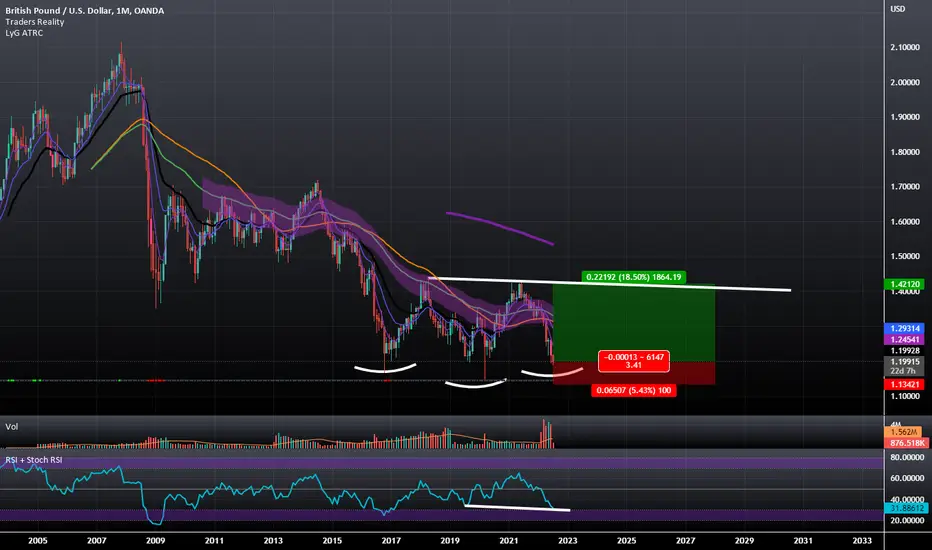Viewport: 932px width, 550px height.
Task: Click 2027 on the time axis
Action: (x=685, y=540)
